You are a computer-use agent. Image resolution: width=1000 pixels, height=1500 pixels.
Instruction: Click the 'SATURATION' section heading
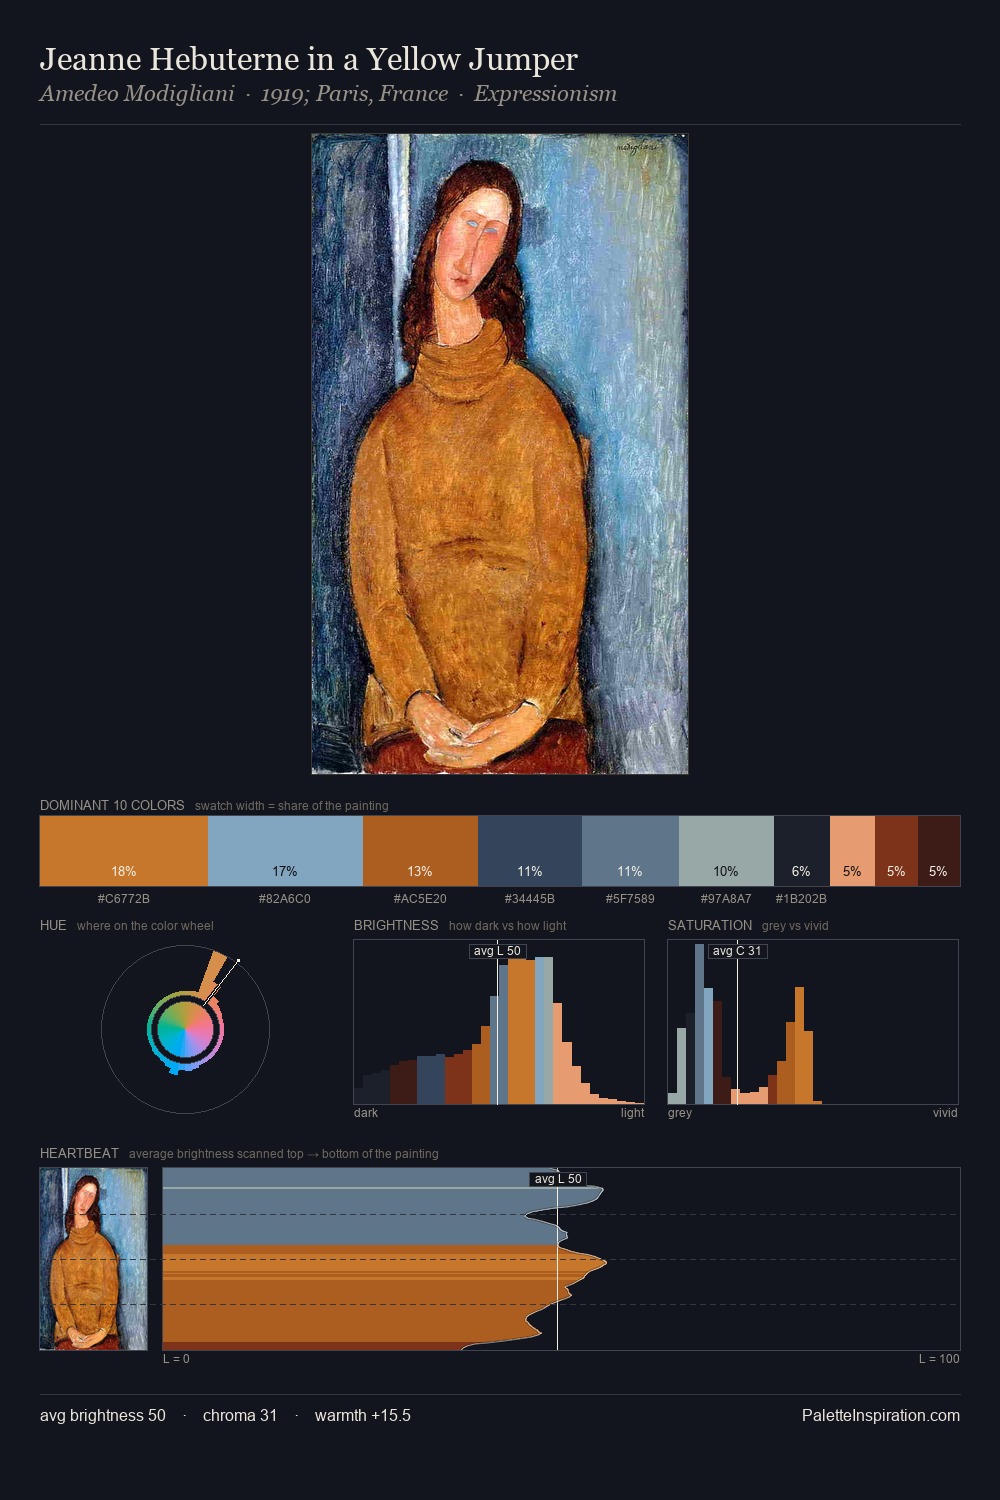[710, 925]
